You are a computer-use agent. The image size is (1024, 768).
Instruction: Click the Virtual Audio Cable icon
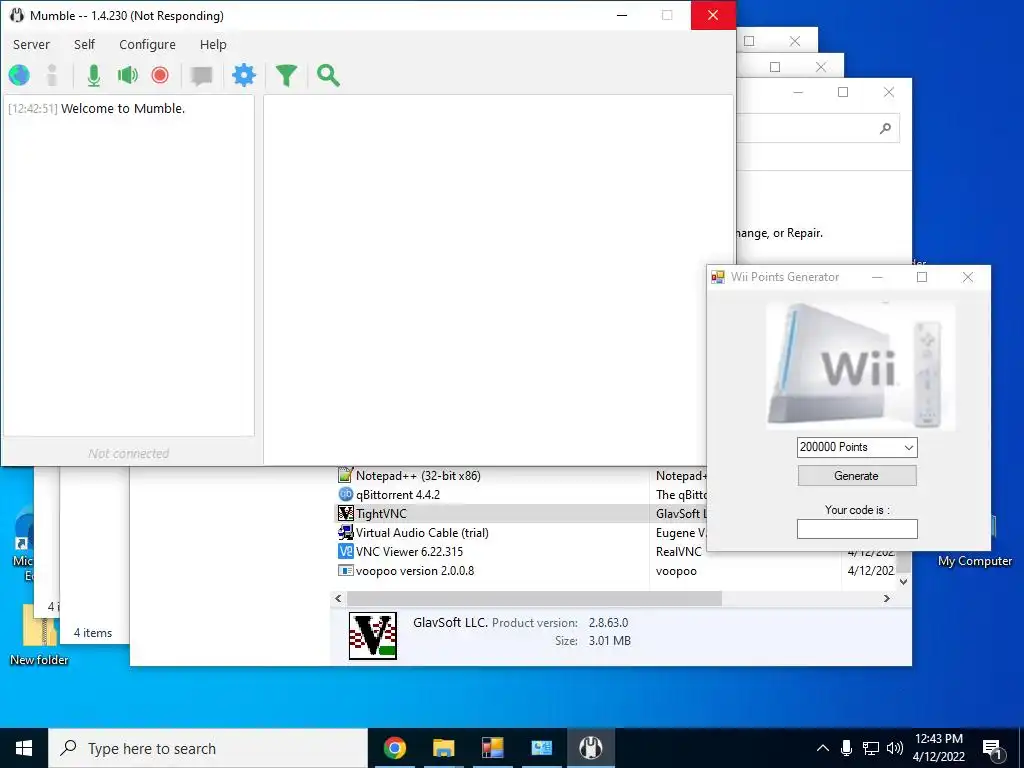[x=345, y=532]
